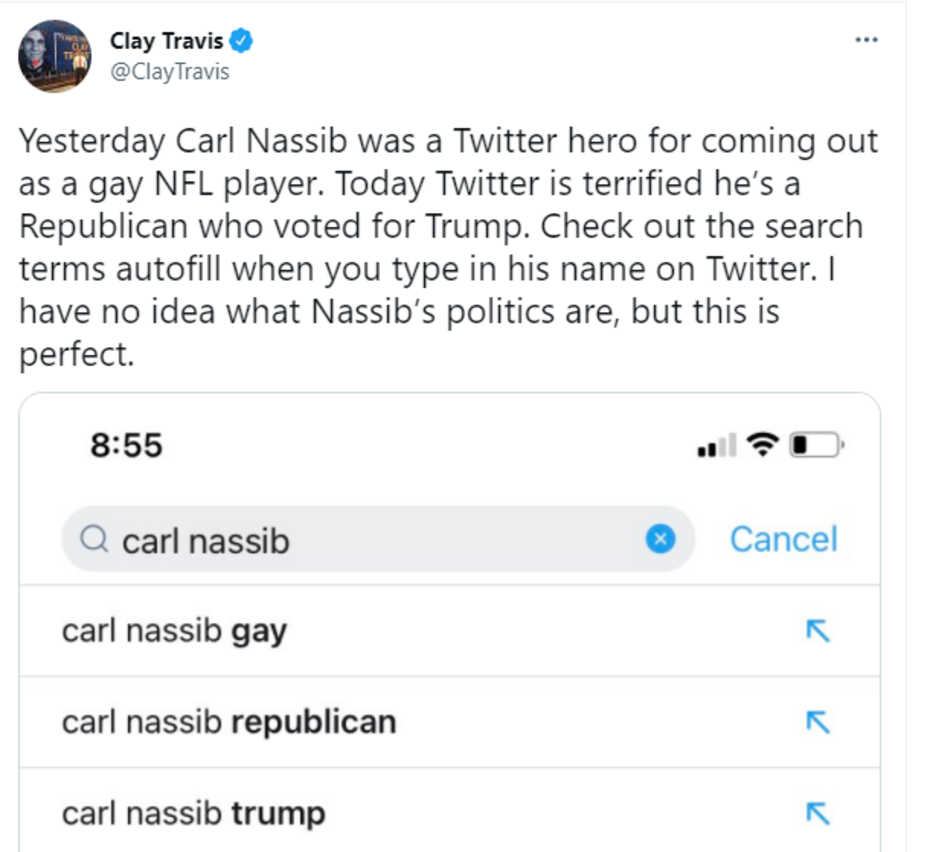
Task: Click the battery indicator icon
Action: point(817,445)
